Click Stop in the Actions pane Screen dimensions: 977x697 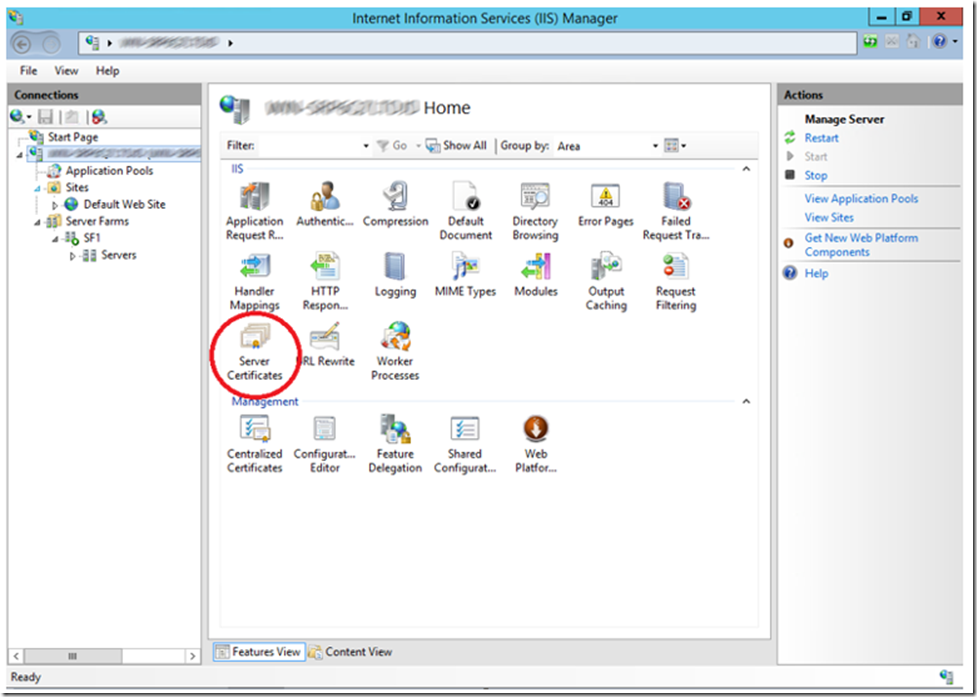[816, 175]
